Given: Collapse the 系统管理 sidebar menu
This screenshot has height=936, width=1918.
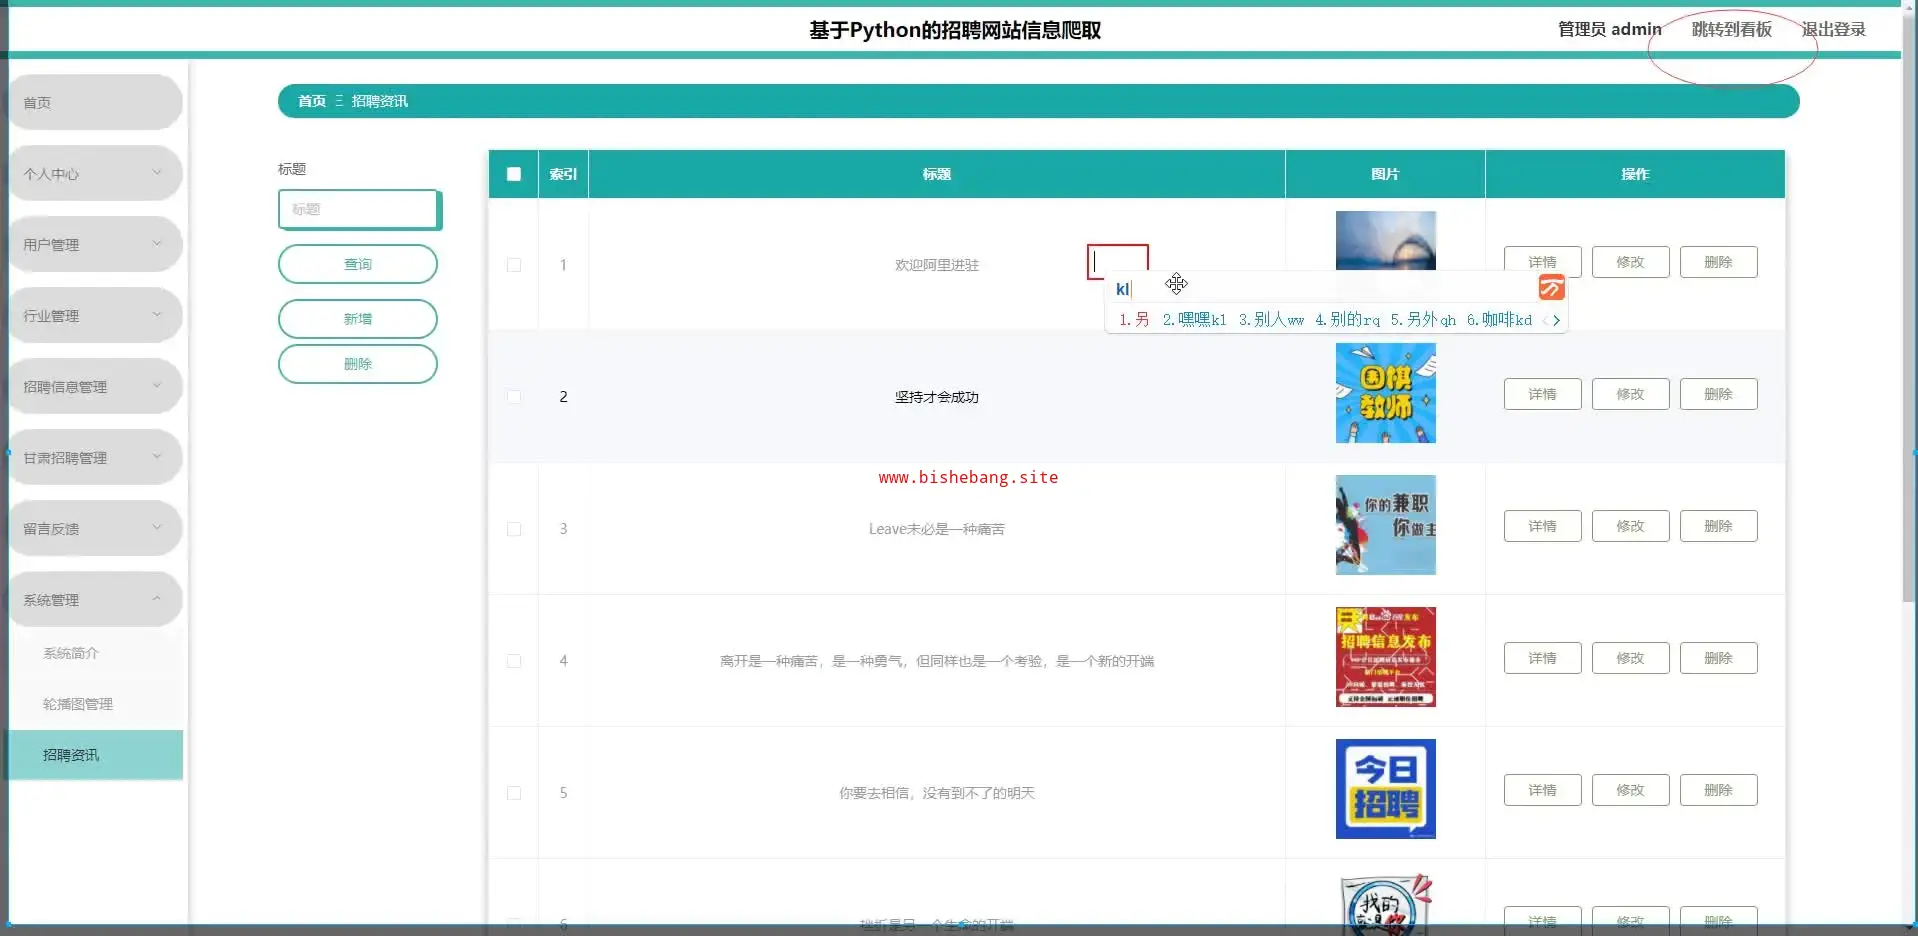Looking at the screenshot, I should tap(96, 600).
